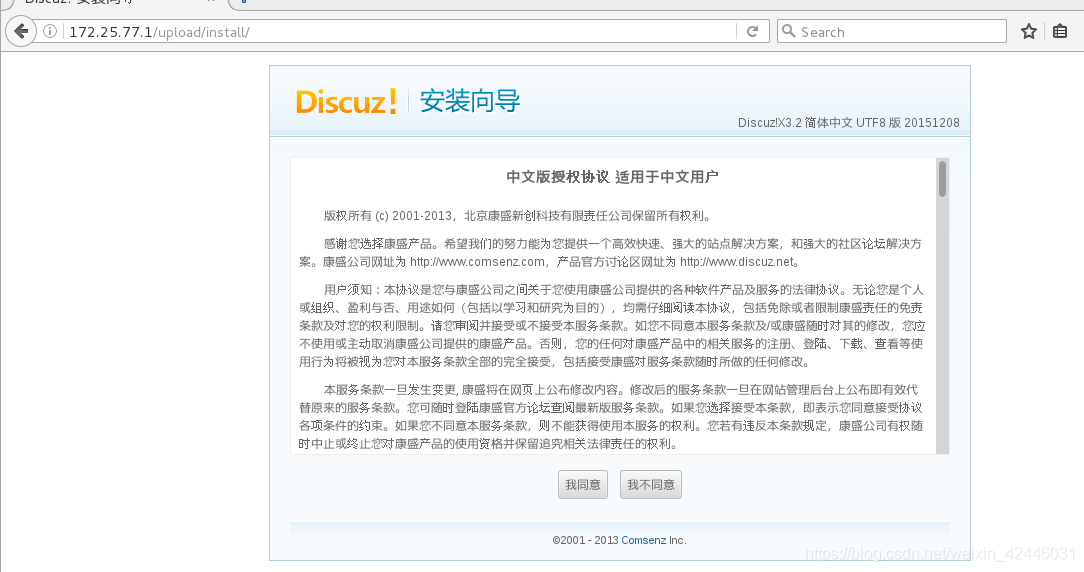Open the site information icon
The height and width of the screenshot is (572, 1084).
point(50,31)
